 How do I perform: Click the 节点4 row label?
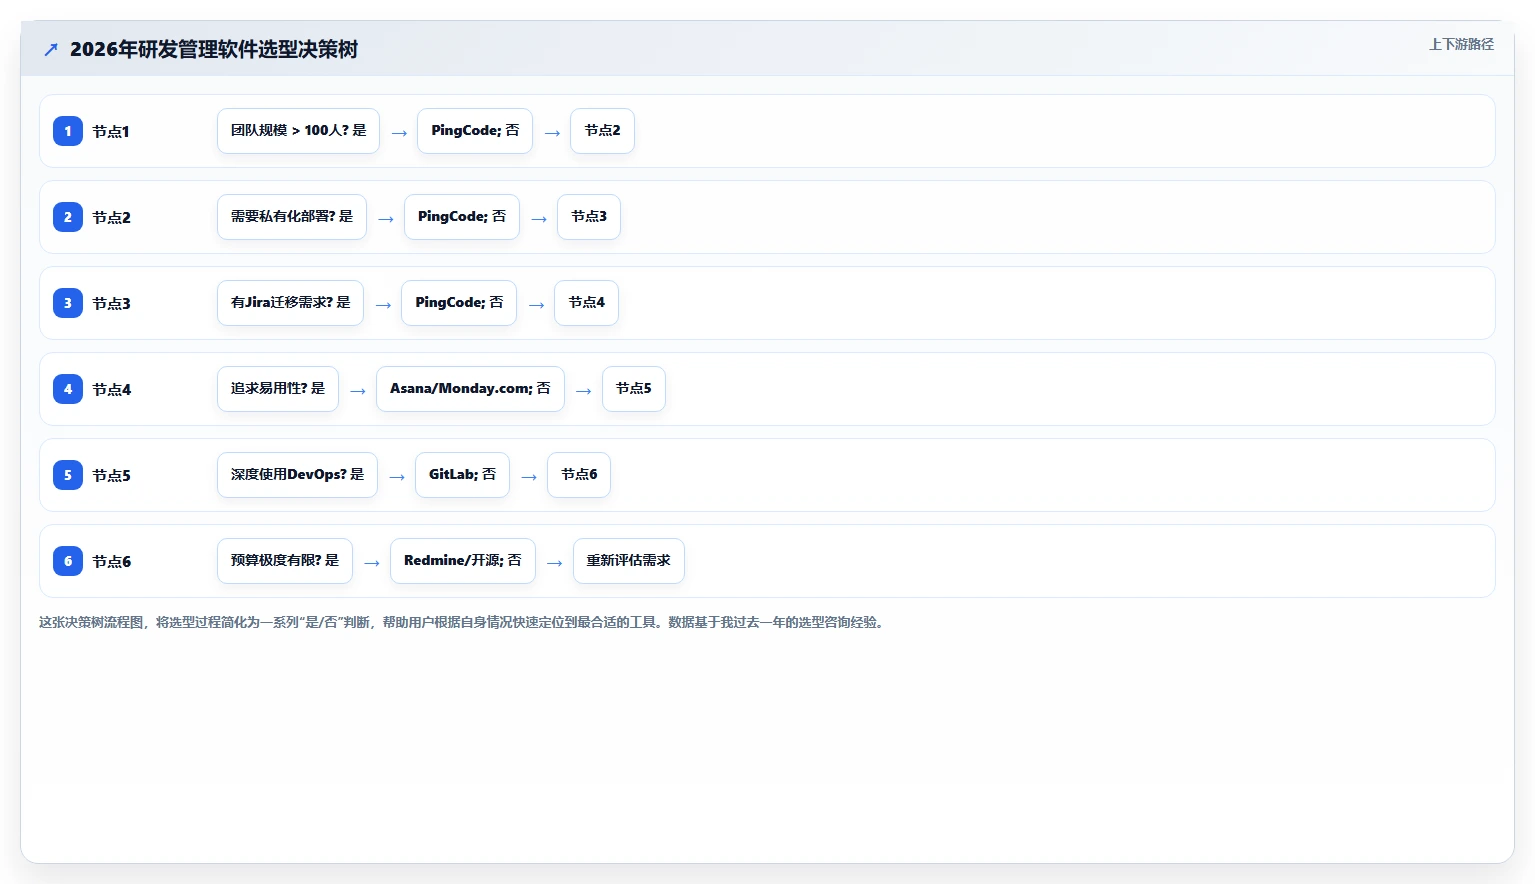[x=111, y=390]
